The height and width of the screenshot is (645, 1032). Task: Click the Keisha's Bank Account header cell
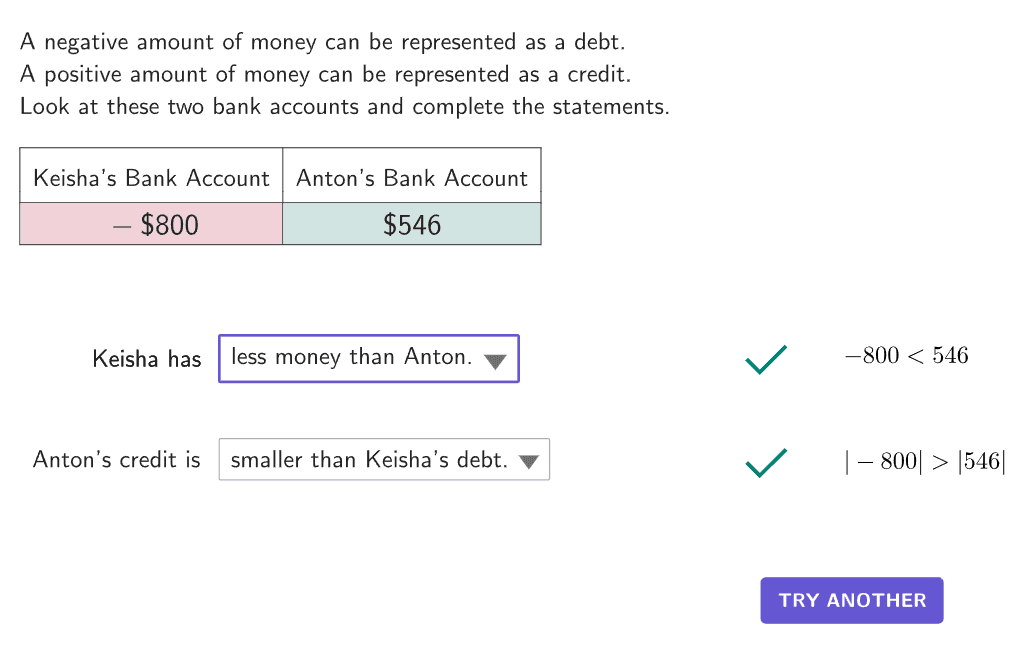[x=151, y=178]
